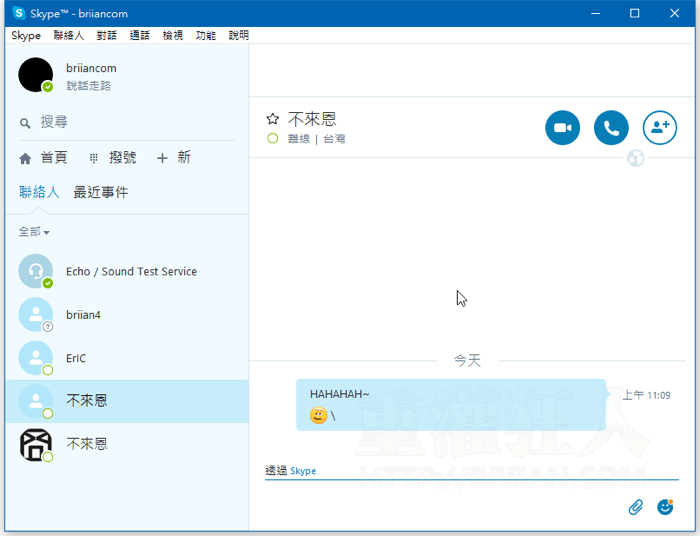Open the dial pad icon
The image size is (700, 536).
coord(94,158)
